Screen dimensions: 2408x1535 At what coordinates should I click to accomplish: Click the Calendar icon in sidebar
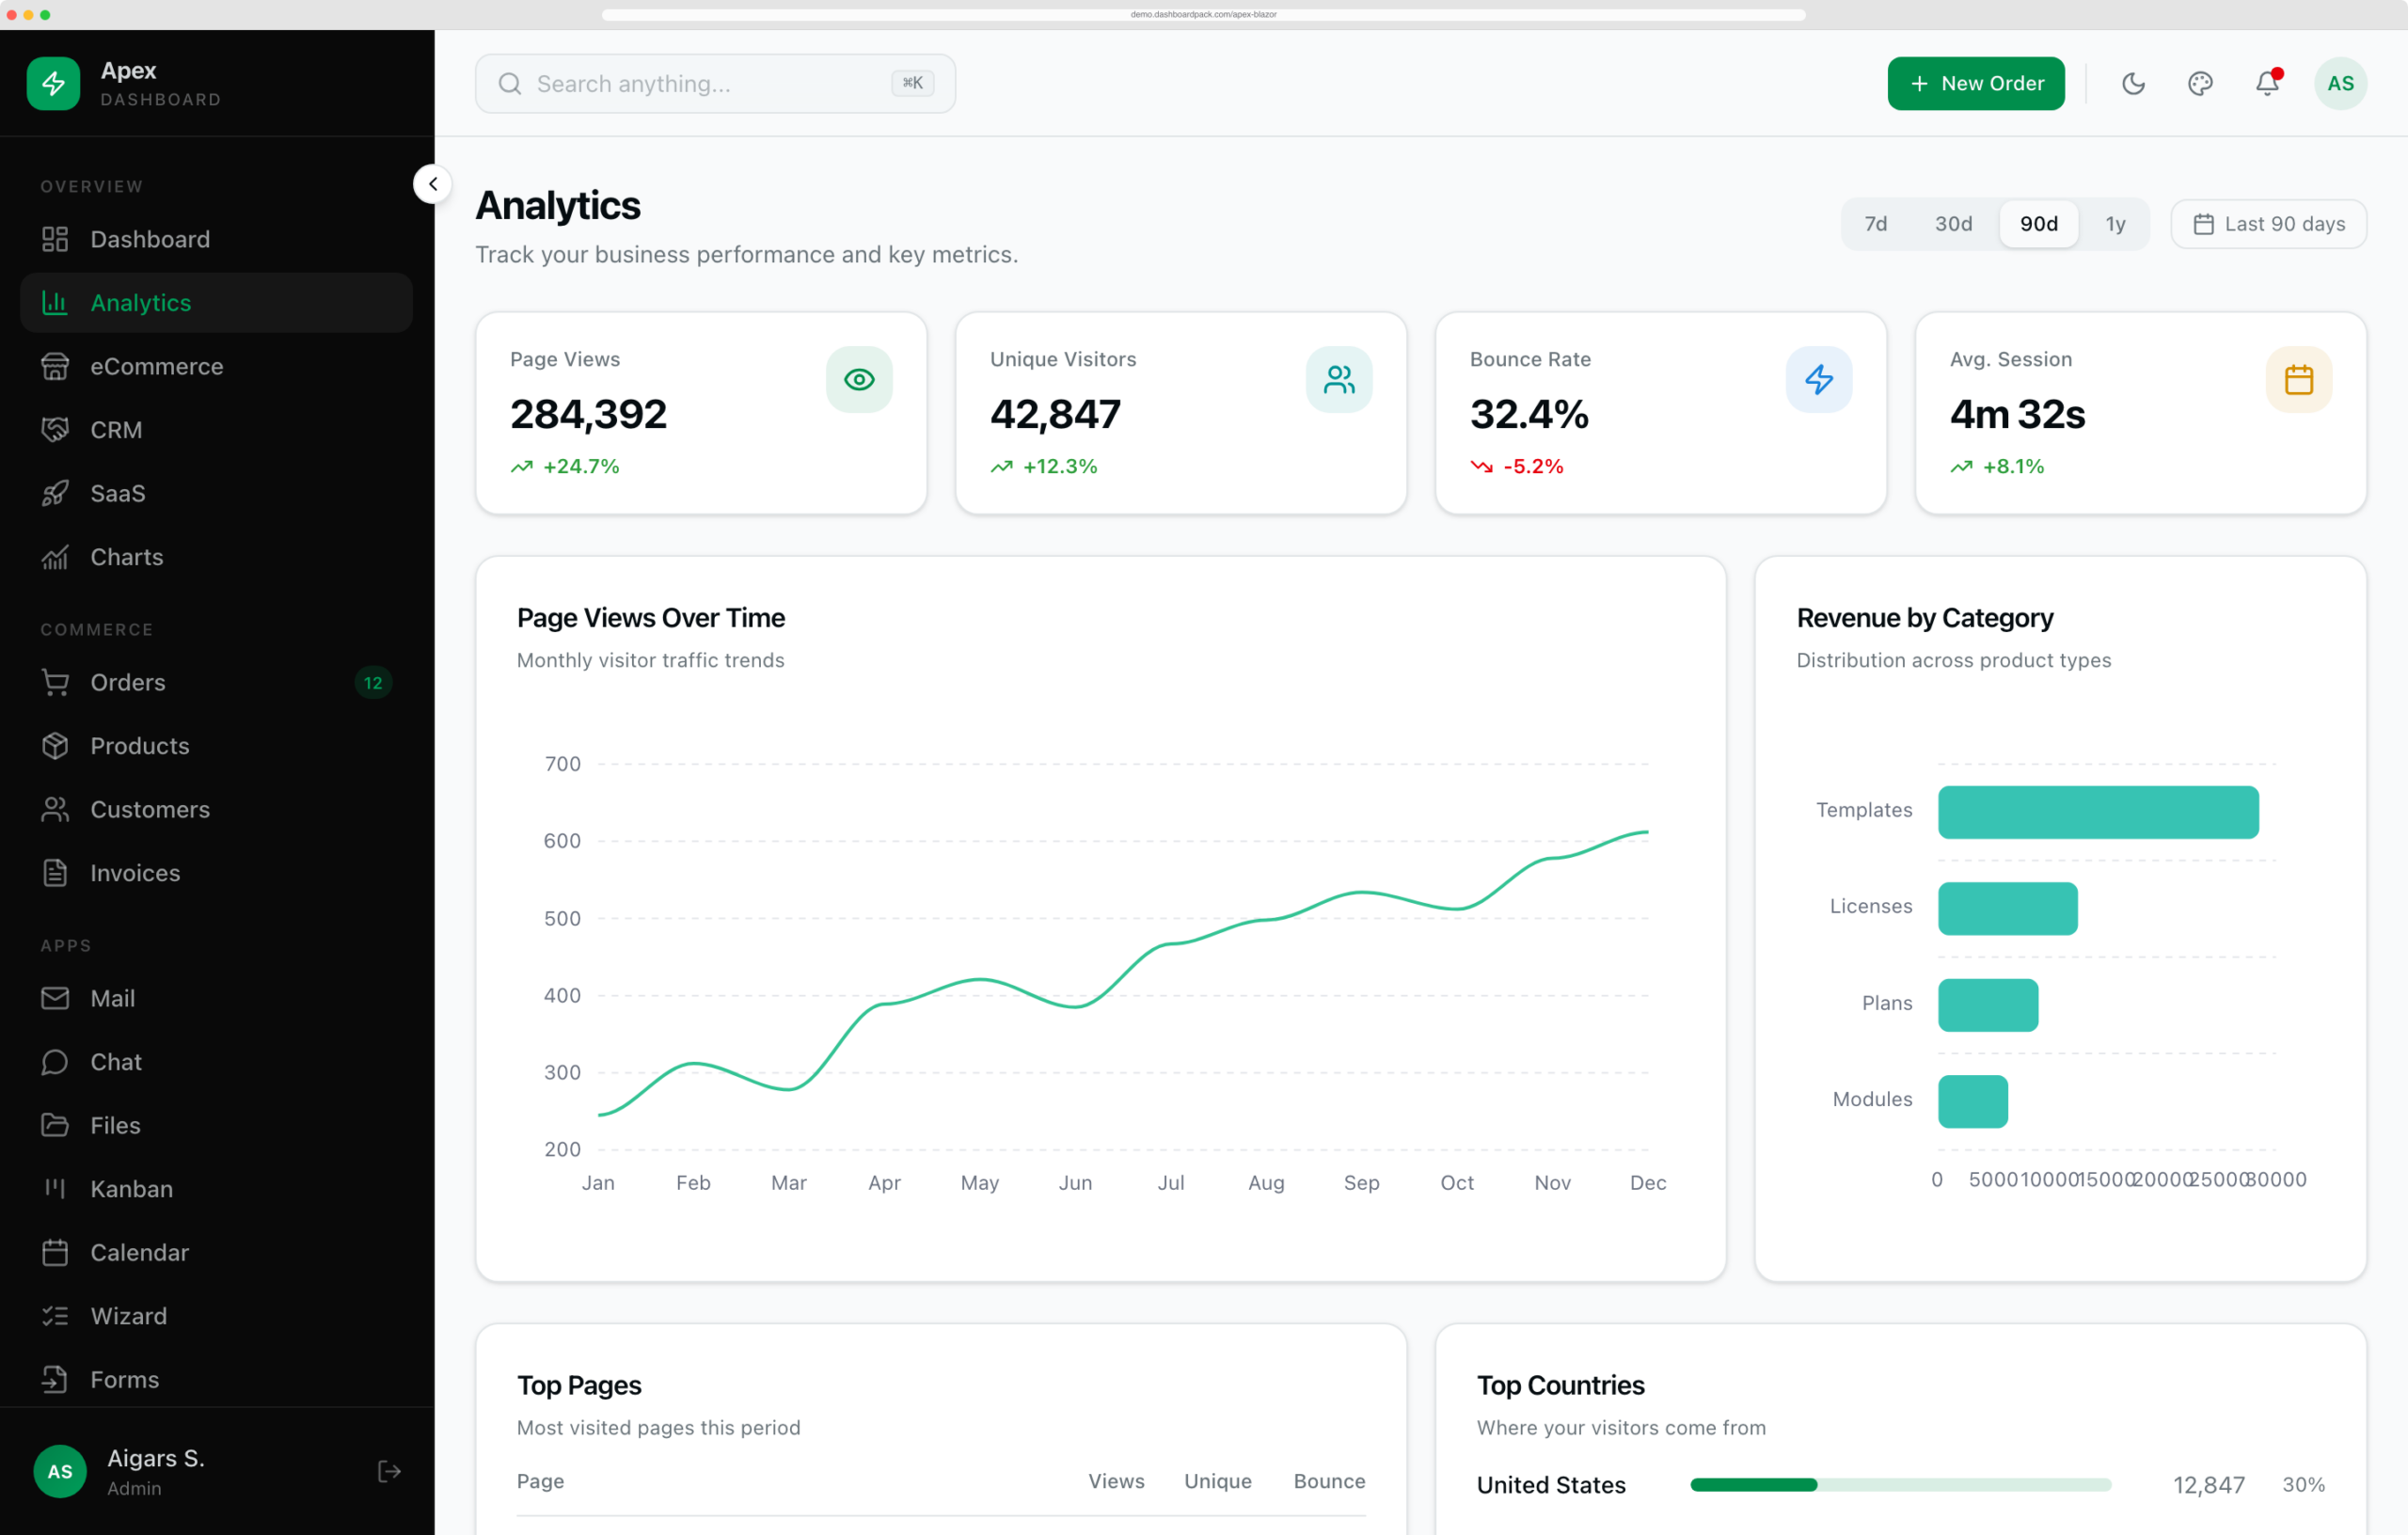[x=55, y=1252]
